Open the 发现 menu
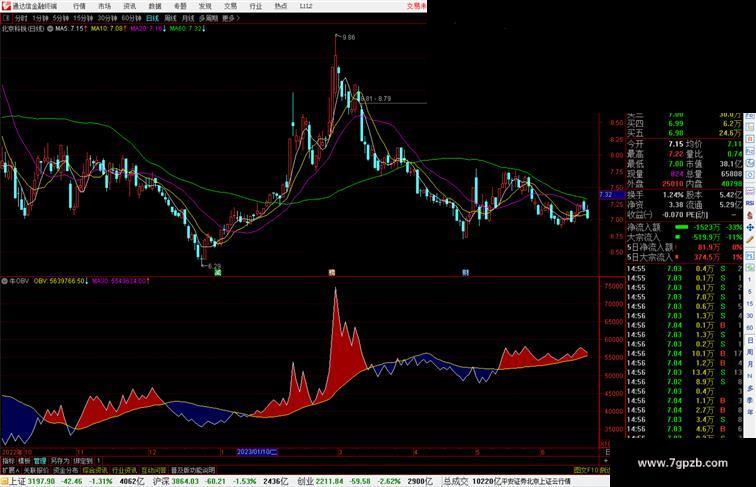 [205, 6]
